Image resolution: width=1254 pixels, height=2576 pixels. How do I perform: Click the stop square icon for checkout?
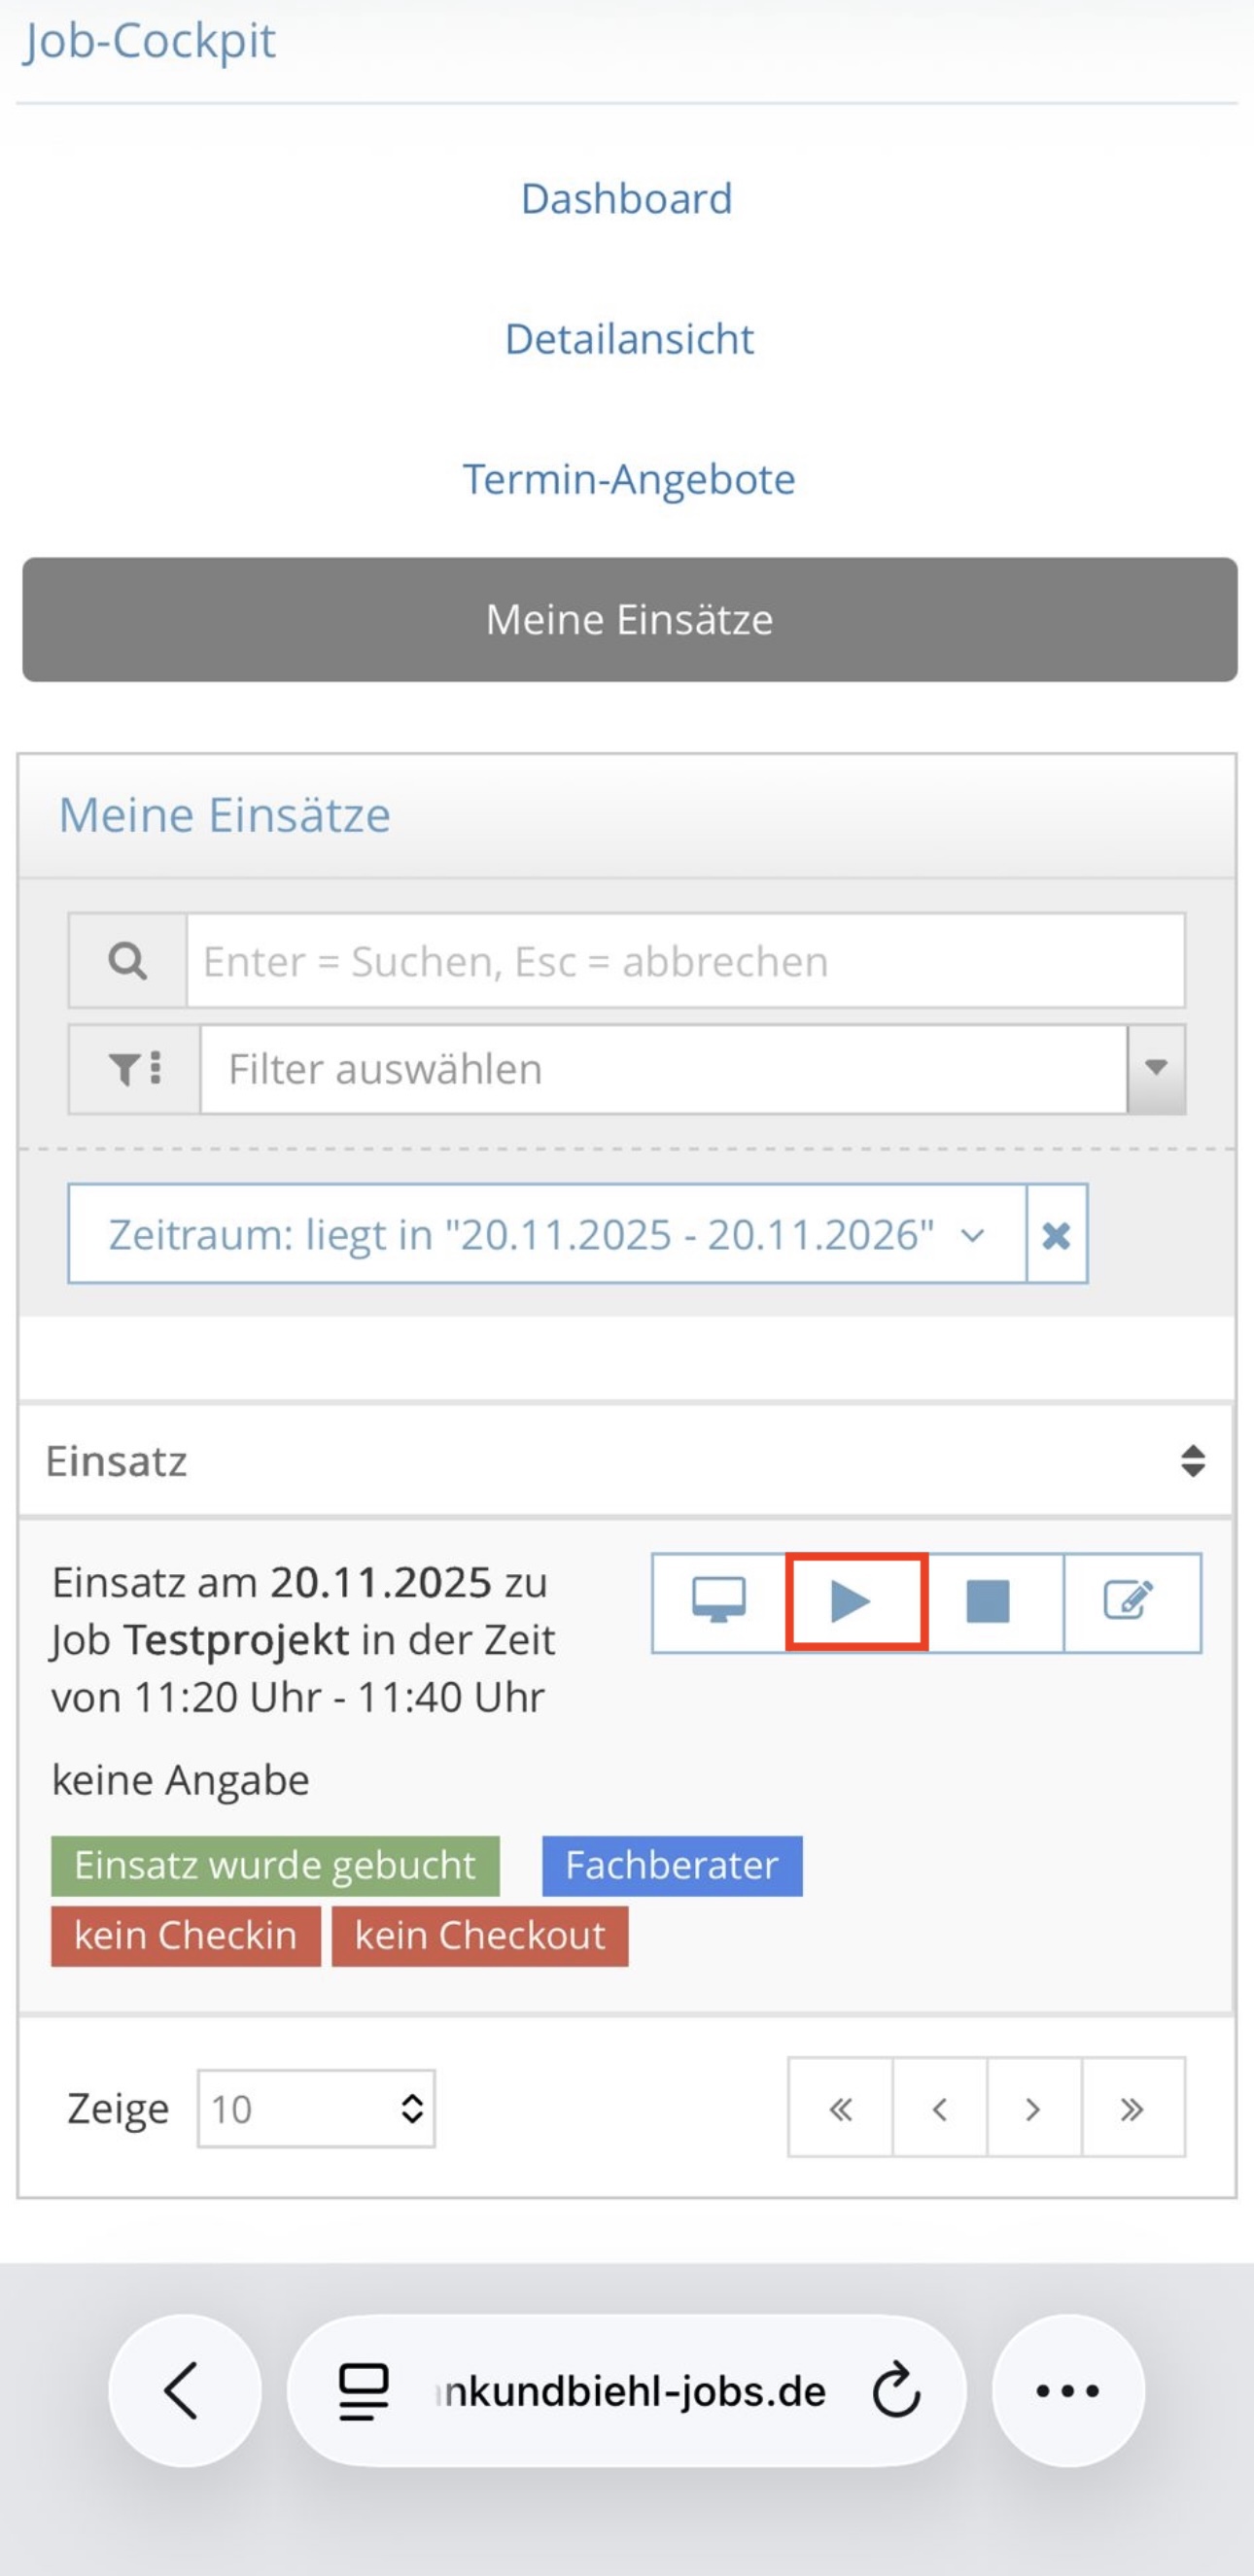988,1602
